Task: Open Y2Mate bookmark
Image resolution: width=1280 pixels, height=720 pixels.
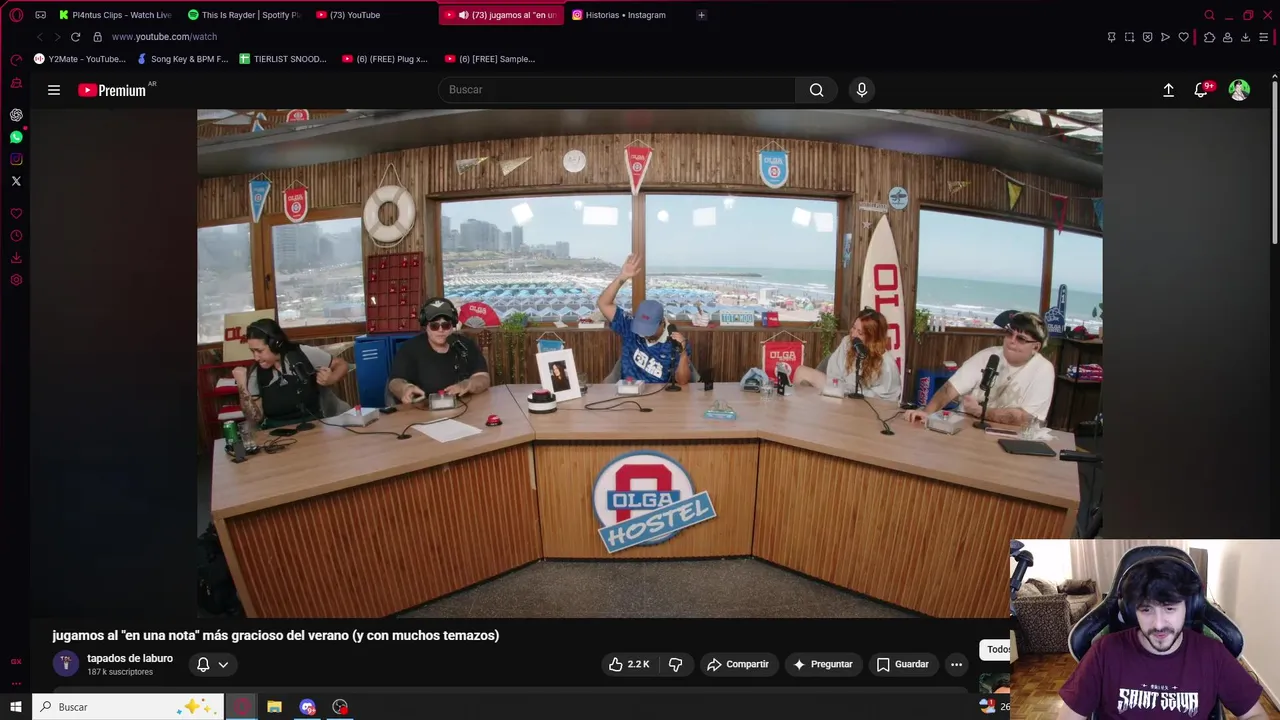Action: click(80, 59)
